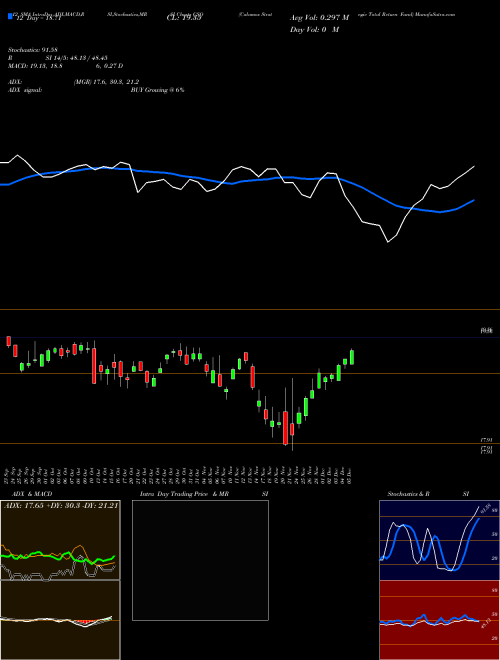Click the blue Stochastics chart panel
Screen dimensions: 500x660
click(439, 540)
